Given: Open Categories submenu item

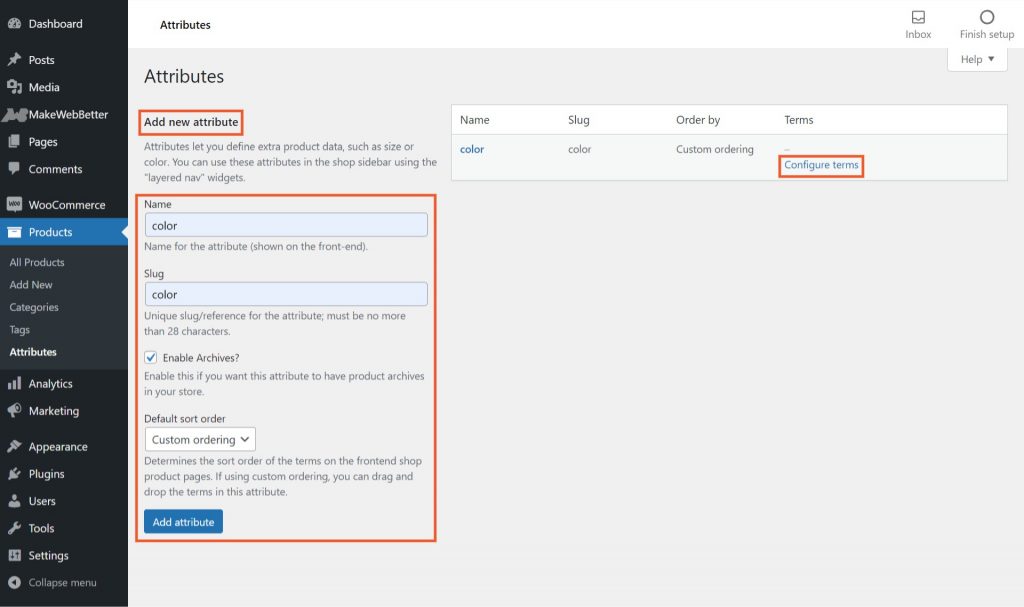Looking at the screenshot, I should pyautogui.click(x=34, y=307).
